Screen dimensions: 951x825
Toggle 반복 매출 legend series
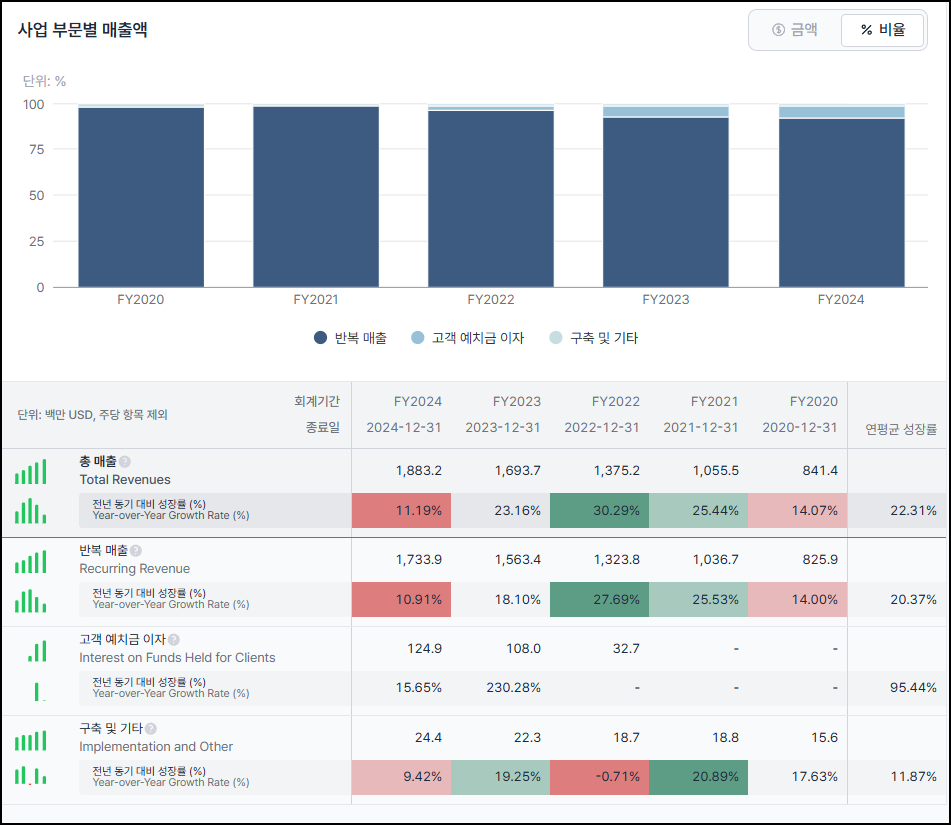tap(351, 338)
